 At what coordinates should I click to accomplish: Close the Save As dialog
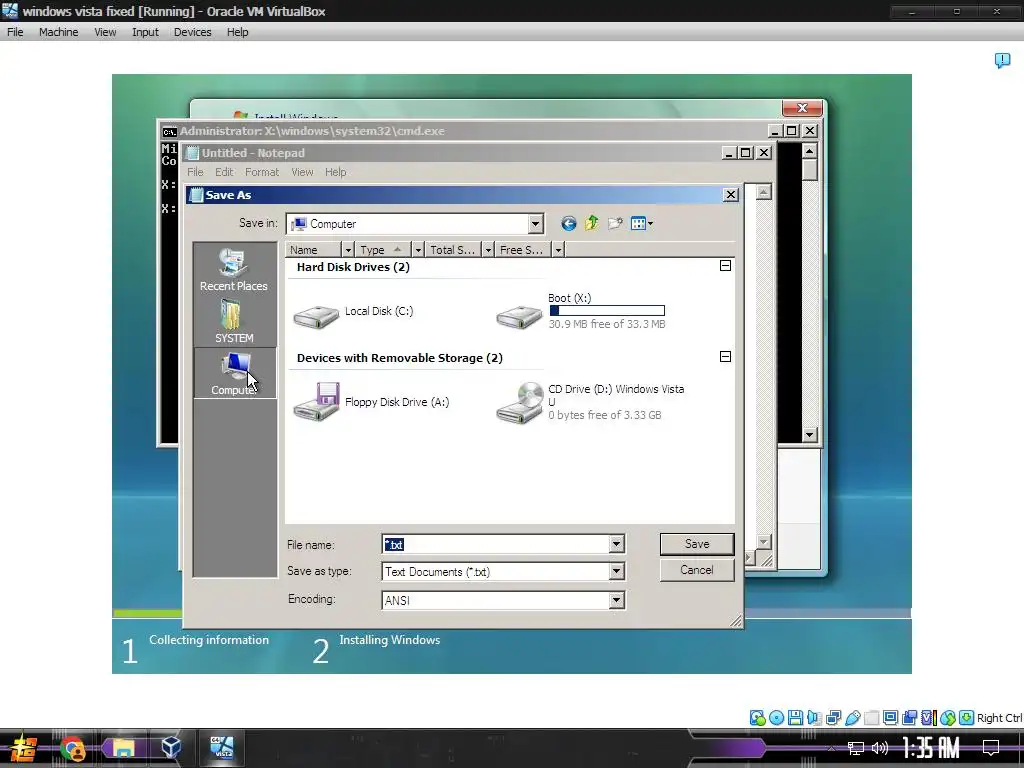click(x=731, y=195)
